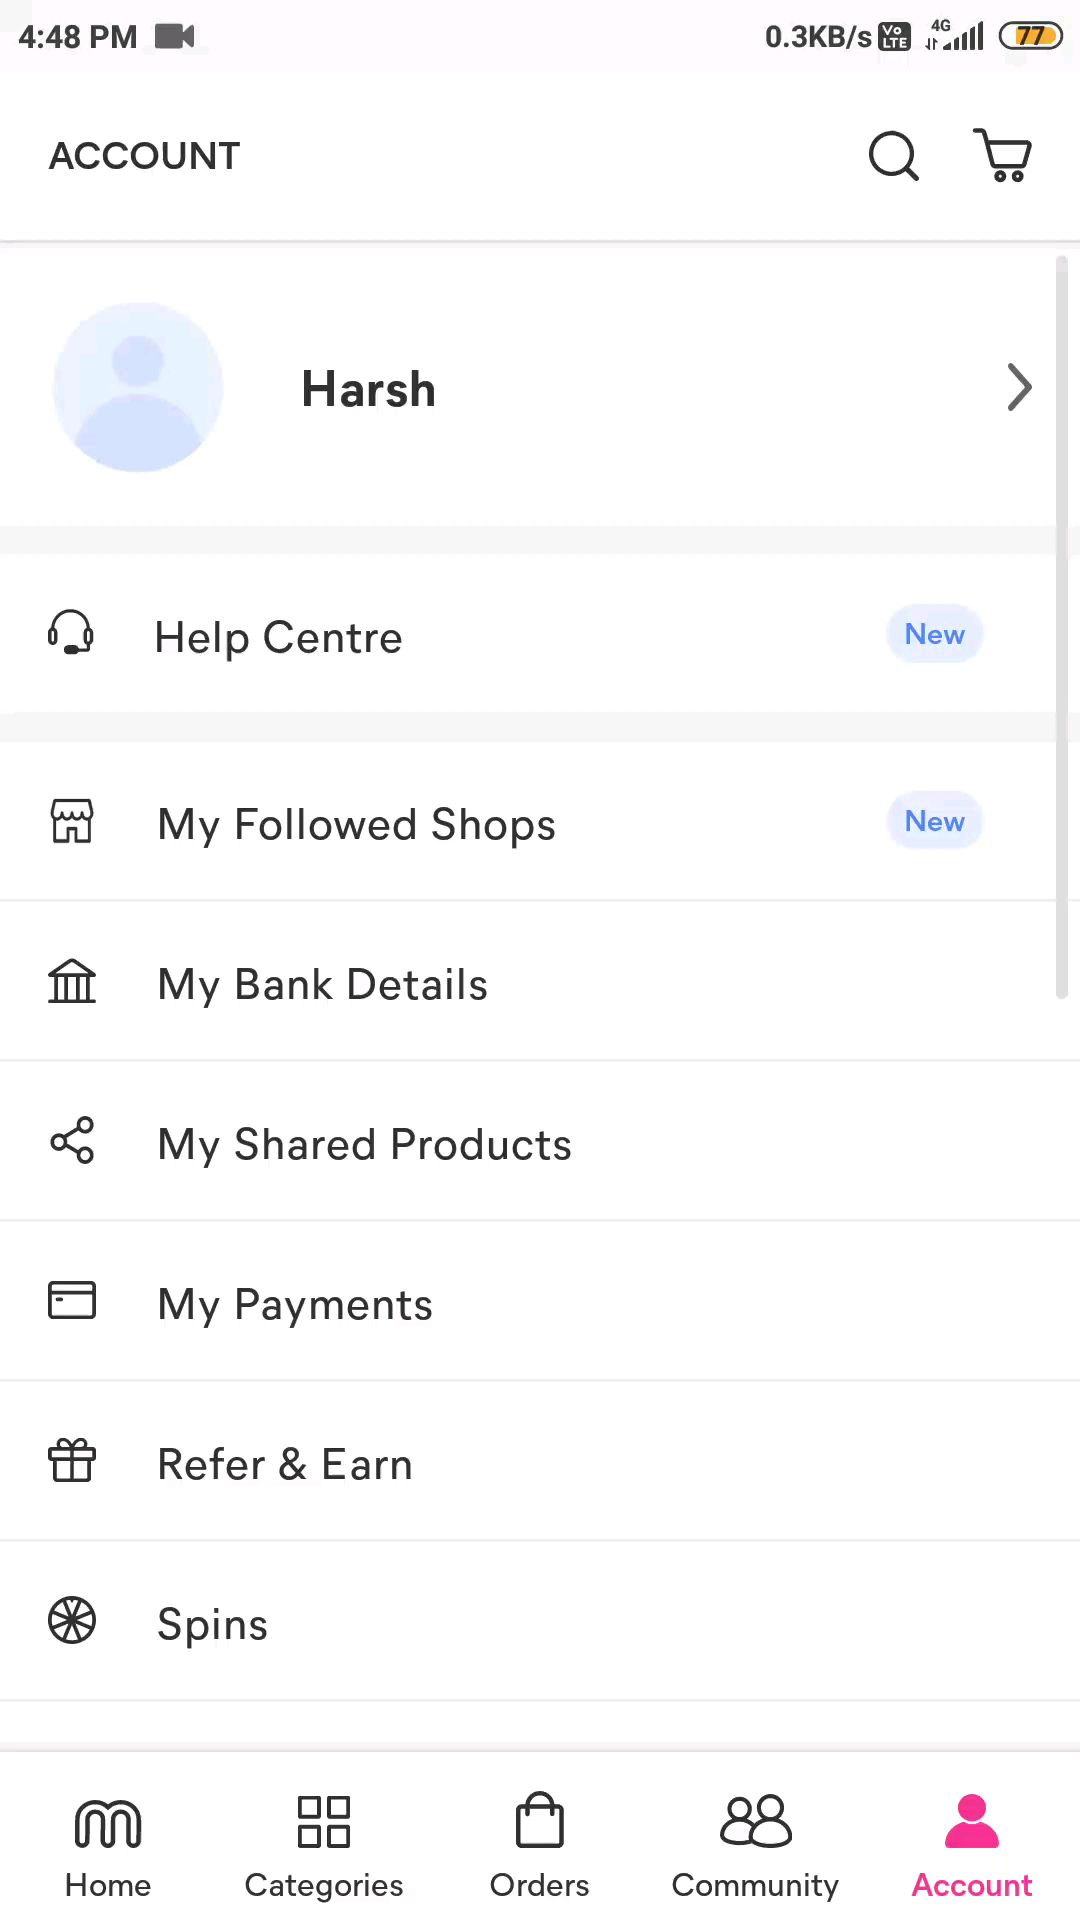This screenshot has width=1080, height=1920.
Task: Tap the Help Centre headset icon
Action: click(71, 634)
